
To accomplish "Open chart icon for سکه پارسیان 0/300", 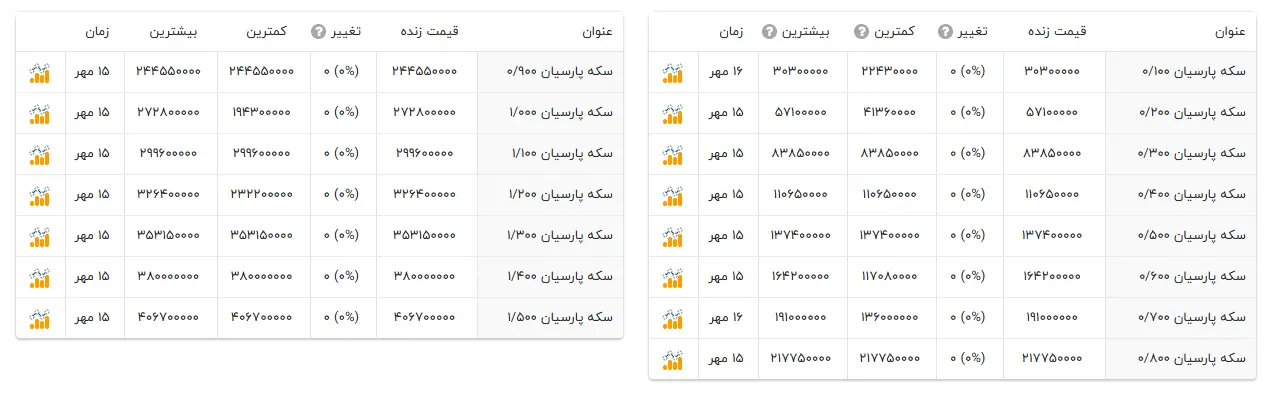I will (673, 155).
